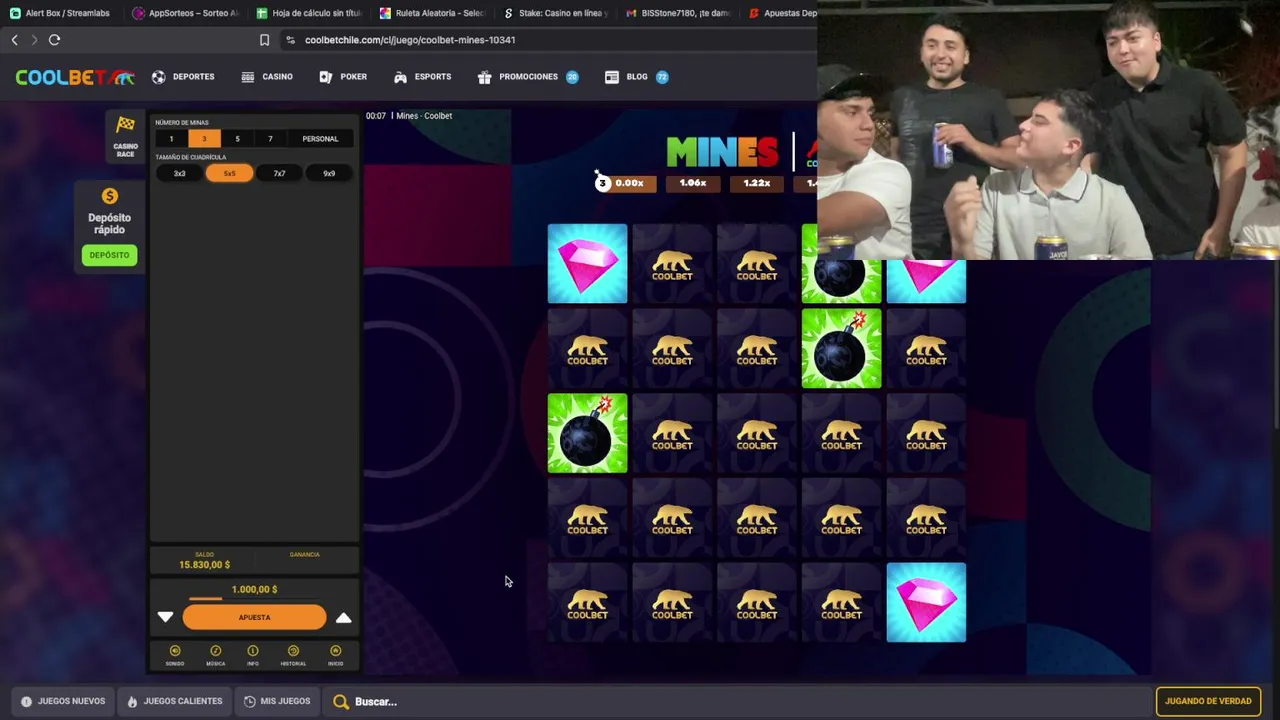Choose Personal mine count option
The height and width of the screenshot is (720, 1280).
coord(320,139)
